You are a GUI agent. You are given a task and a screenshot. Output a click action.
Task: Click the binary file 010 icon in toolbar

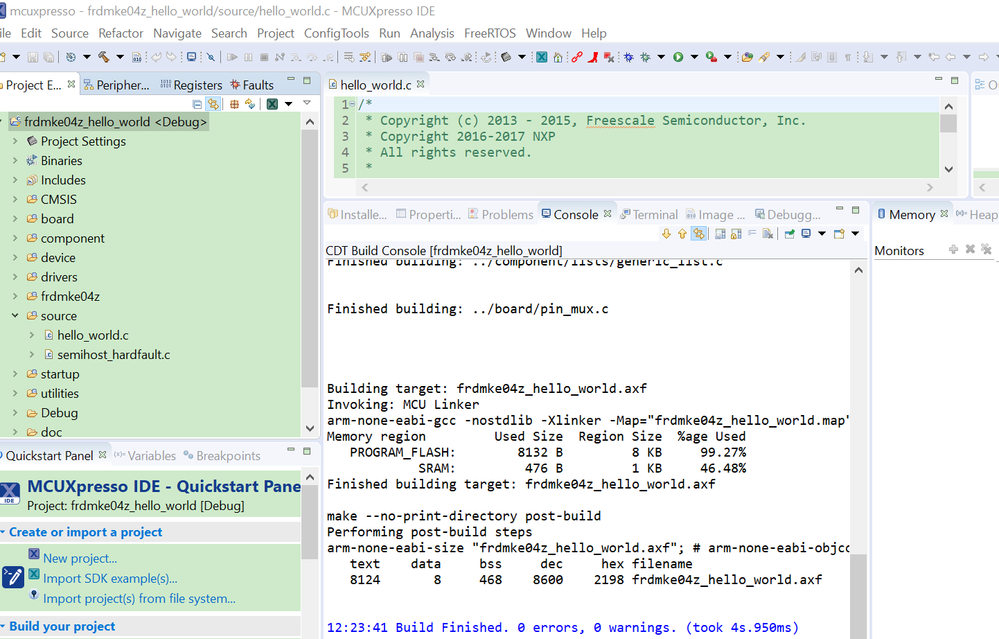pos(136,57)
